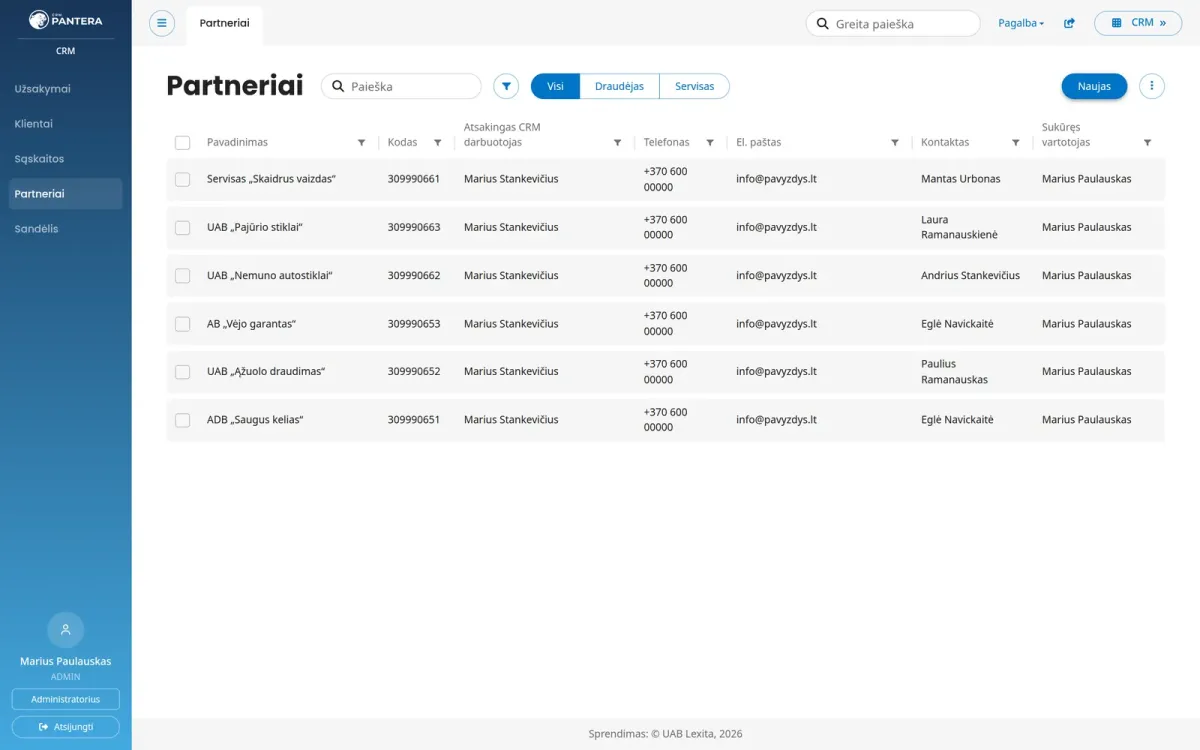Filter the El. paštas column

[895, 143]
